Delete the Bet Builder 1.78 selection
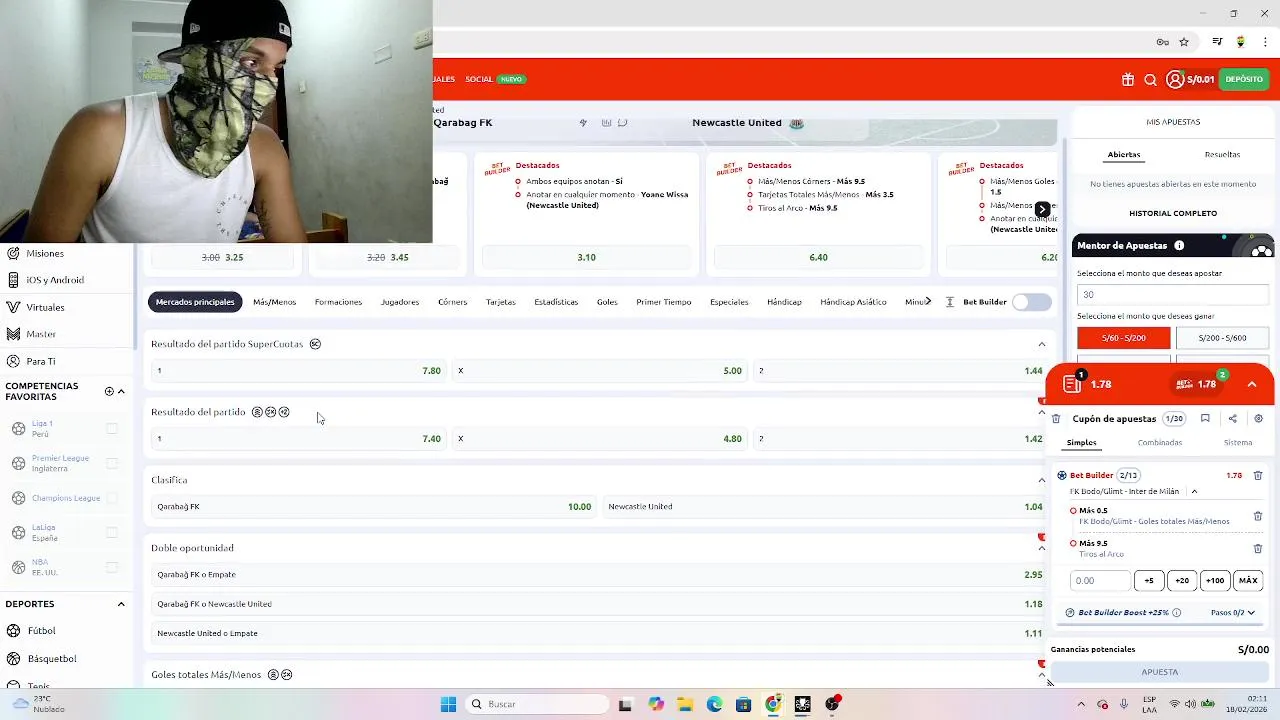 click(1258, 476)
